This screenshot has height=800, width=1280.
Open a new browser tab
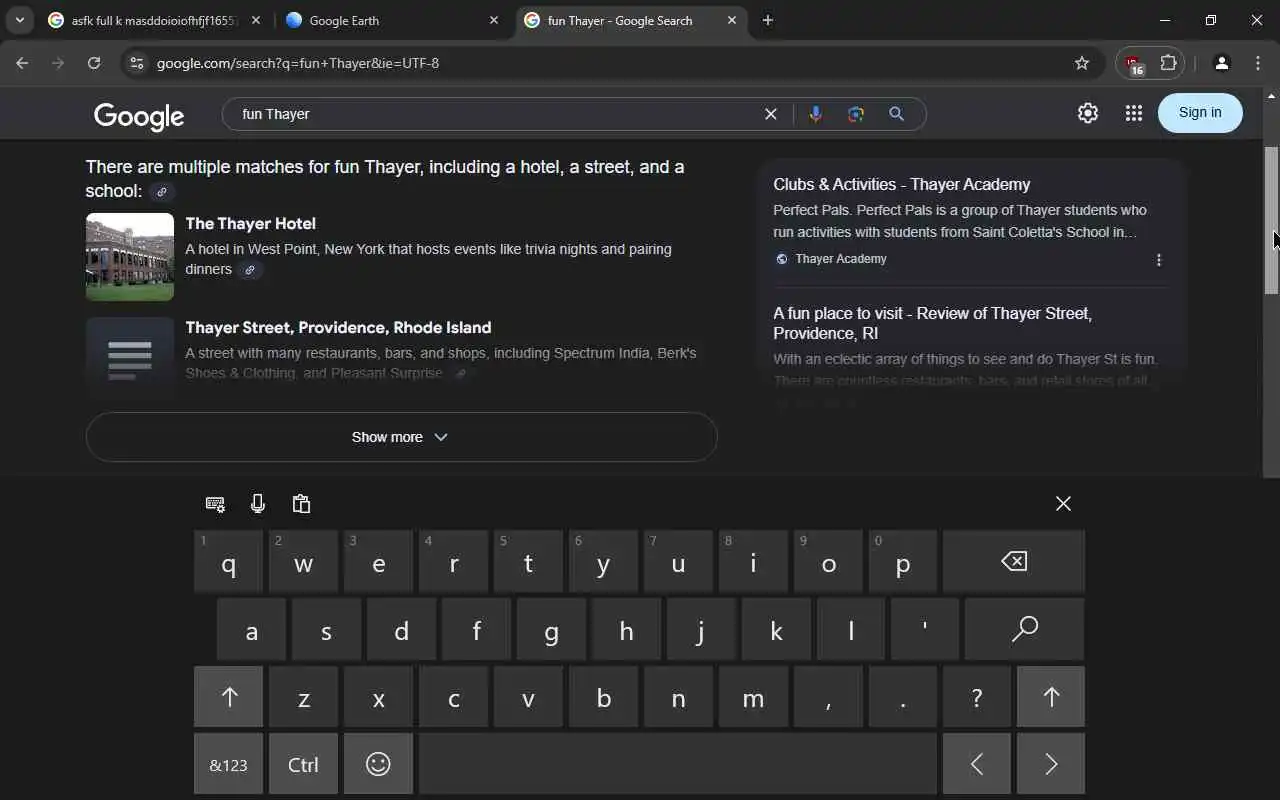[767, 20]
